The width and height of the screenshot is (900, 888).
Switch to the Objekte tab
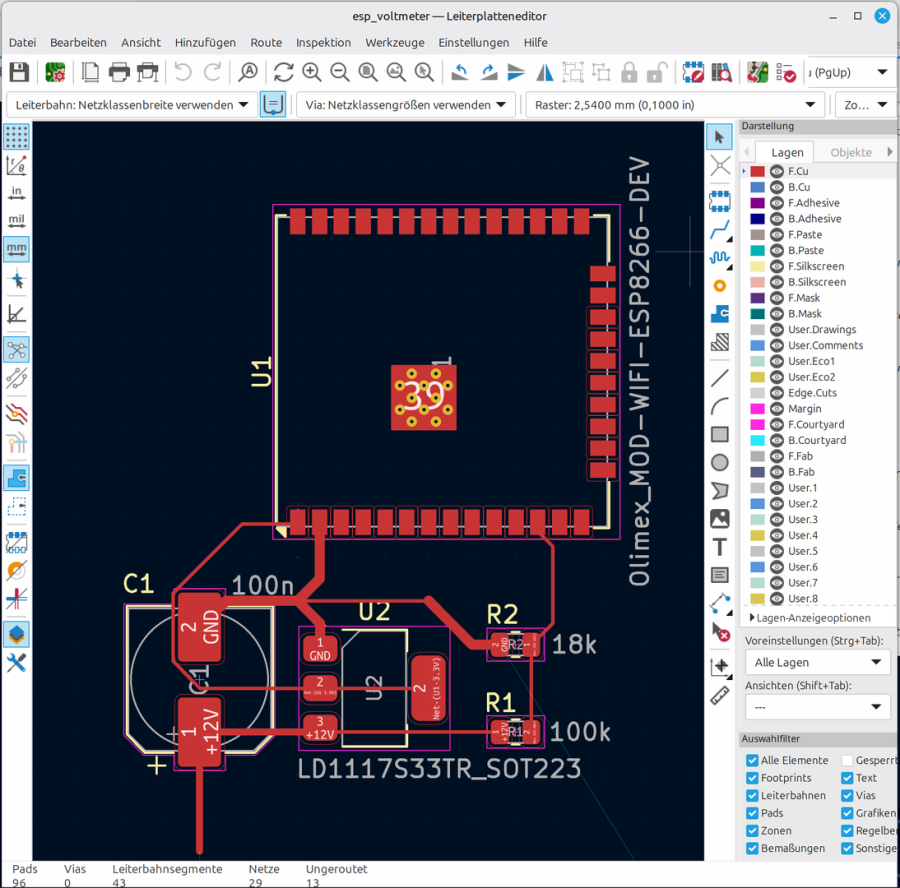[x=851, y=152]
